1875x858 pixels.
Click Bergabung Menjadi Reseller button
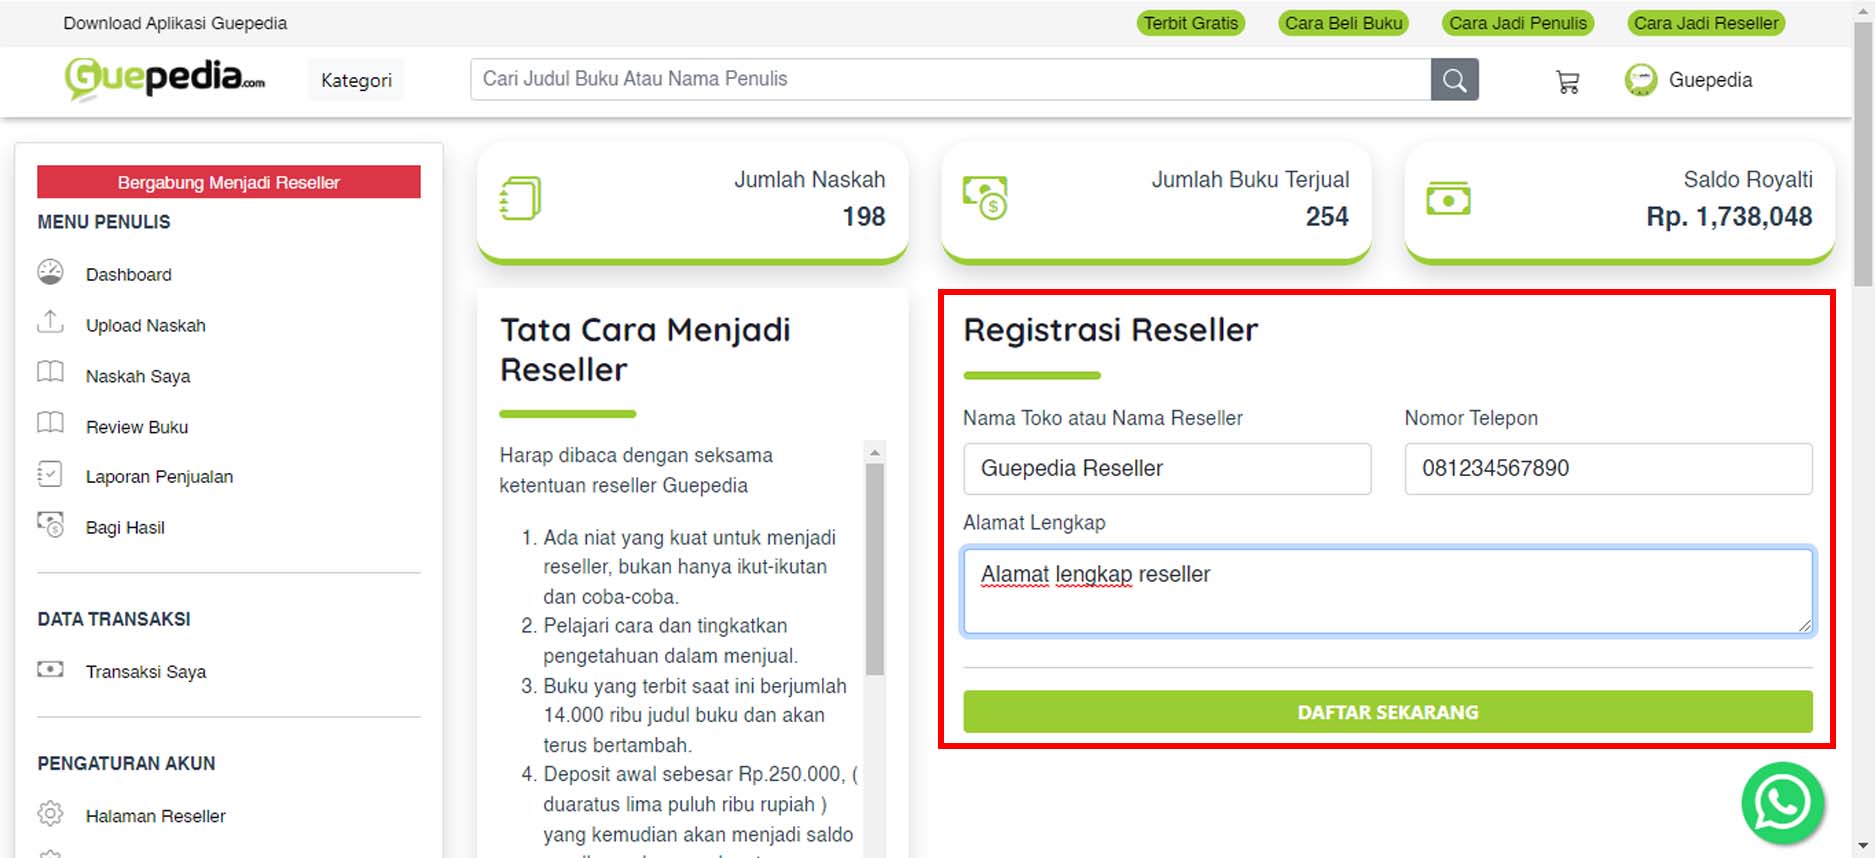(229, 182)
